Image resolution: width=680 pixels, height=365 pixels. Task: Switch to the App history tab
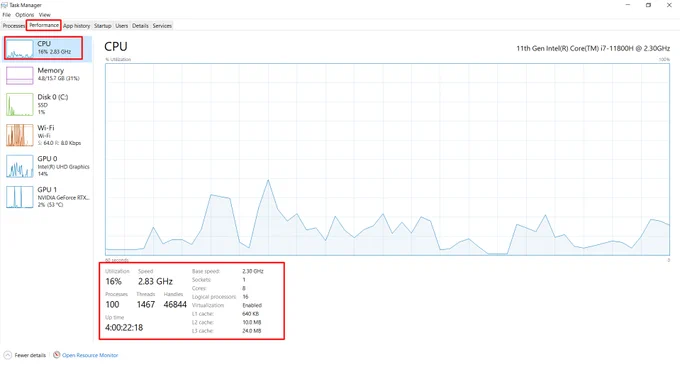click(76, 26)
